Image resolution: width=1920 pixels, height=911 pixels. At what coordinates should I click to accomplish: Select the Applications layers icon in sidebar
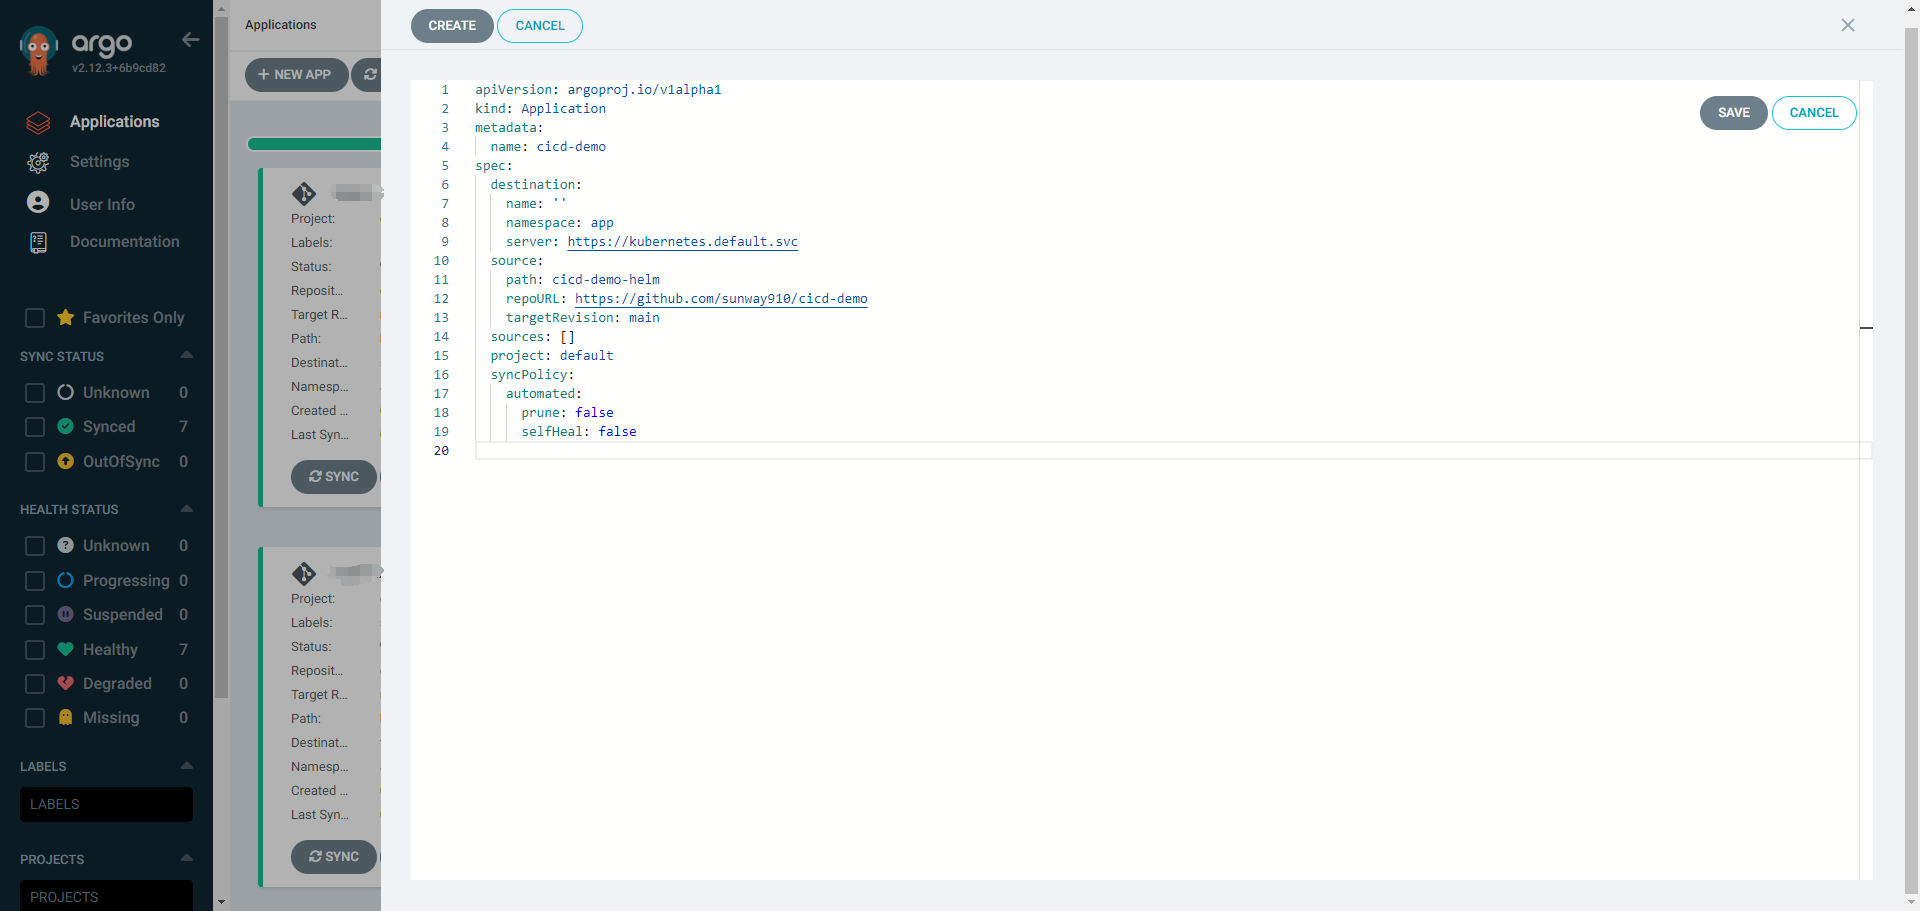tap(38, 122)
